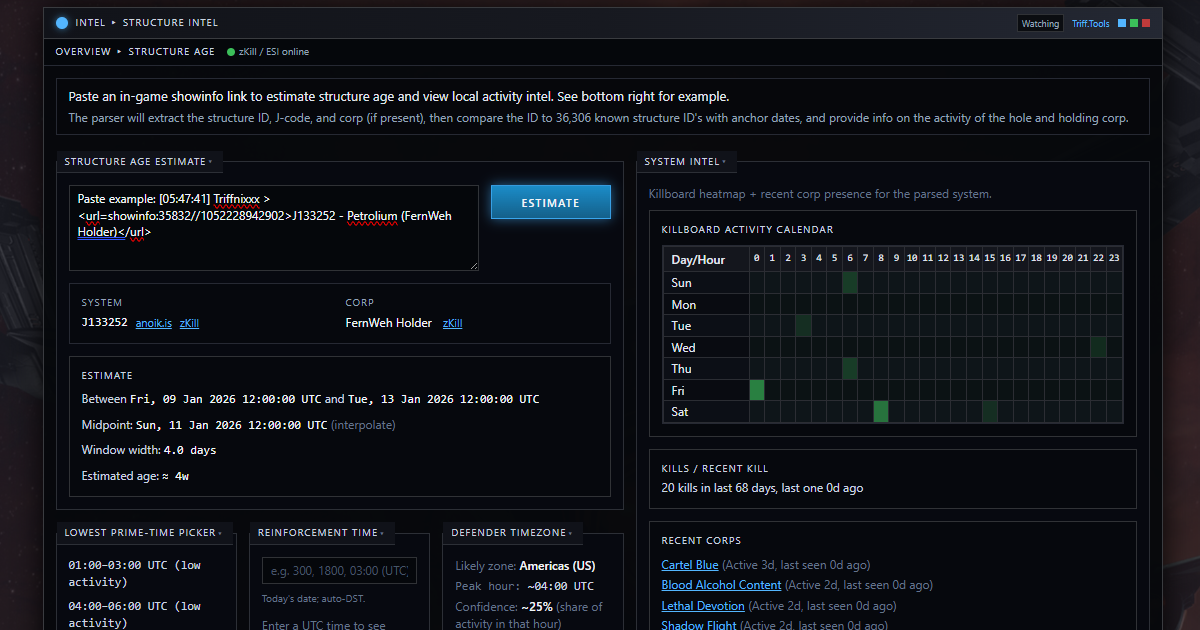Click the FernWeh Holder corp name
The width and height of the screenshot is (1200, 630).
(389, 323)
